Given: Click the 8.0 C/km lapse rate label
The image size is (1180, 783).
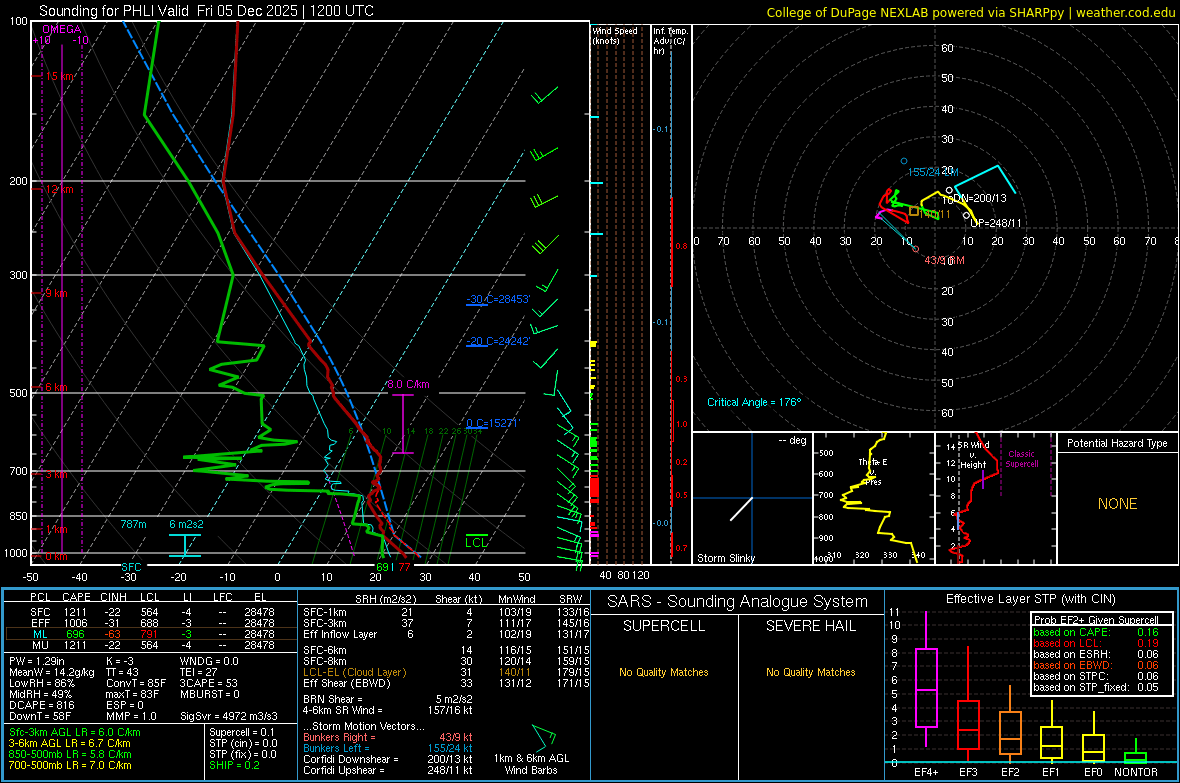Looking at the screenshot, I should point(408,384).
